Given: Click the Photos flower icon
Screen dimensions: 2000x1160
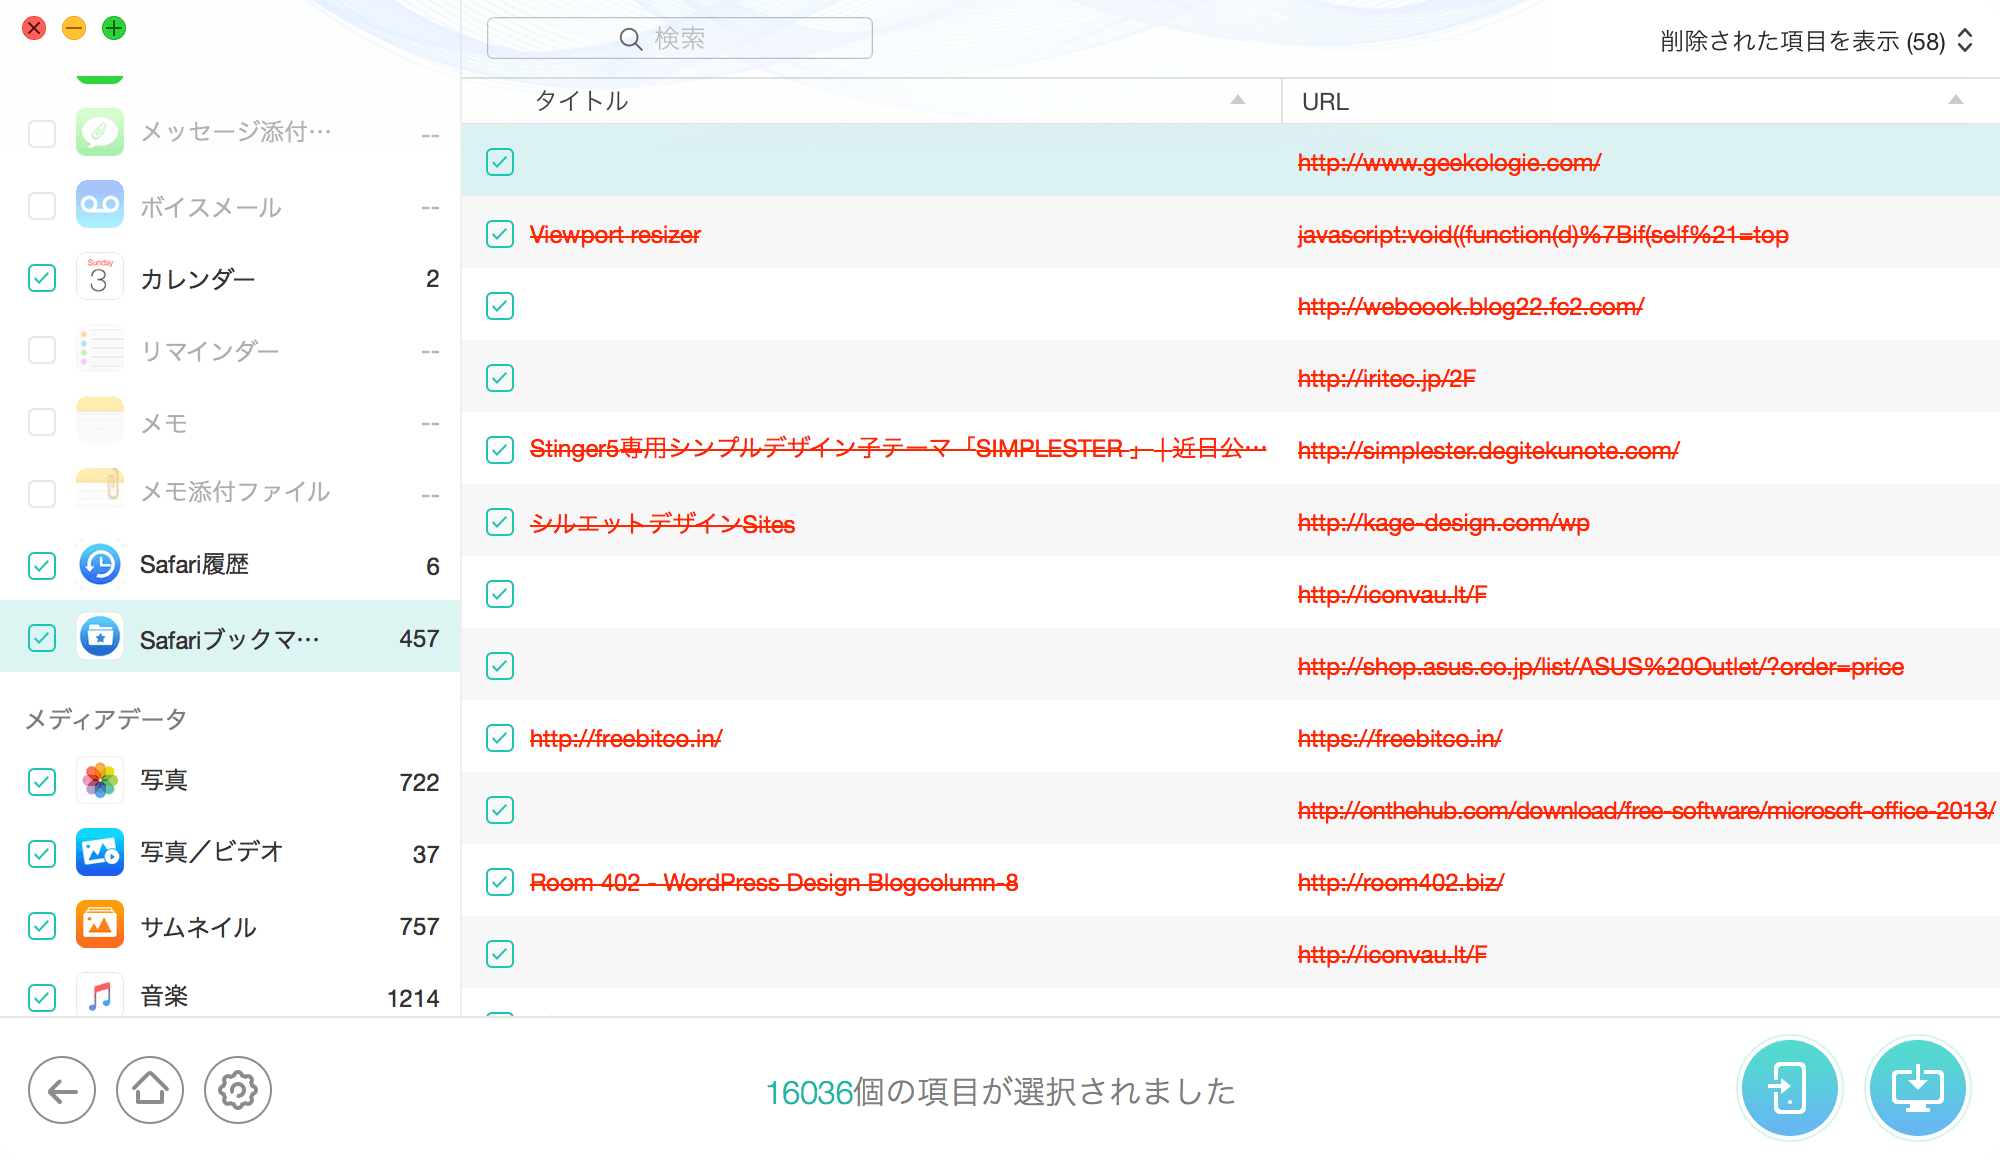Looking at the screenshot, I should [x=100, y=781].
